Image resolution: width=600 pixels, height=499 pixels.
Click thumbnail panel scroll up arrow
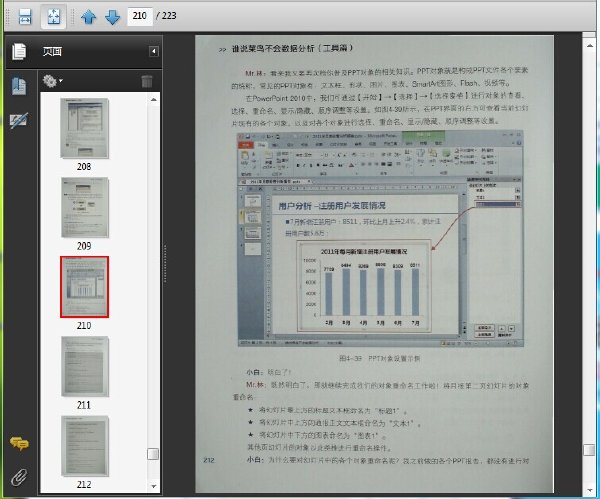click(153, 99)
